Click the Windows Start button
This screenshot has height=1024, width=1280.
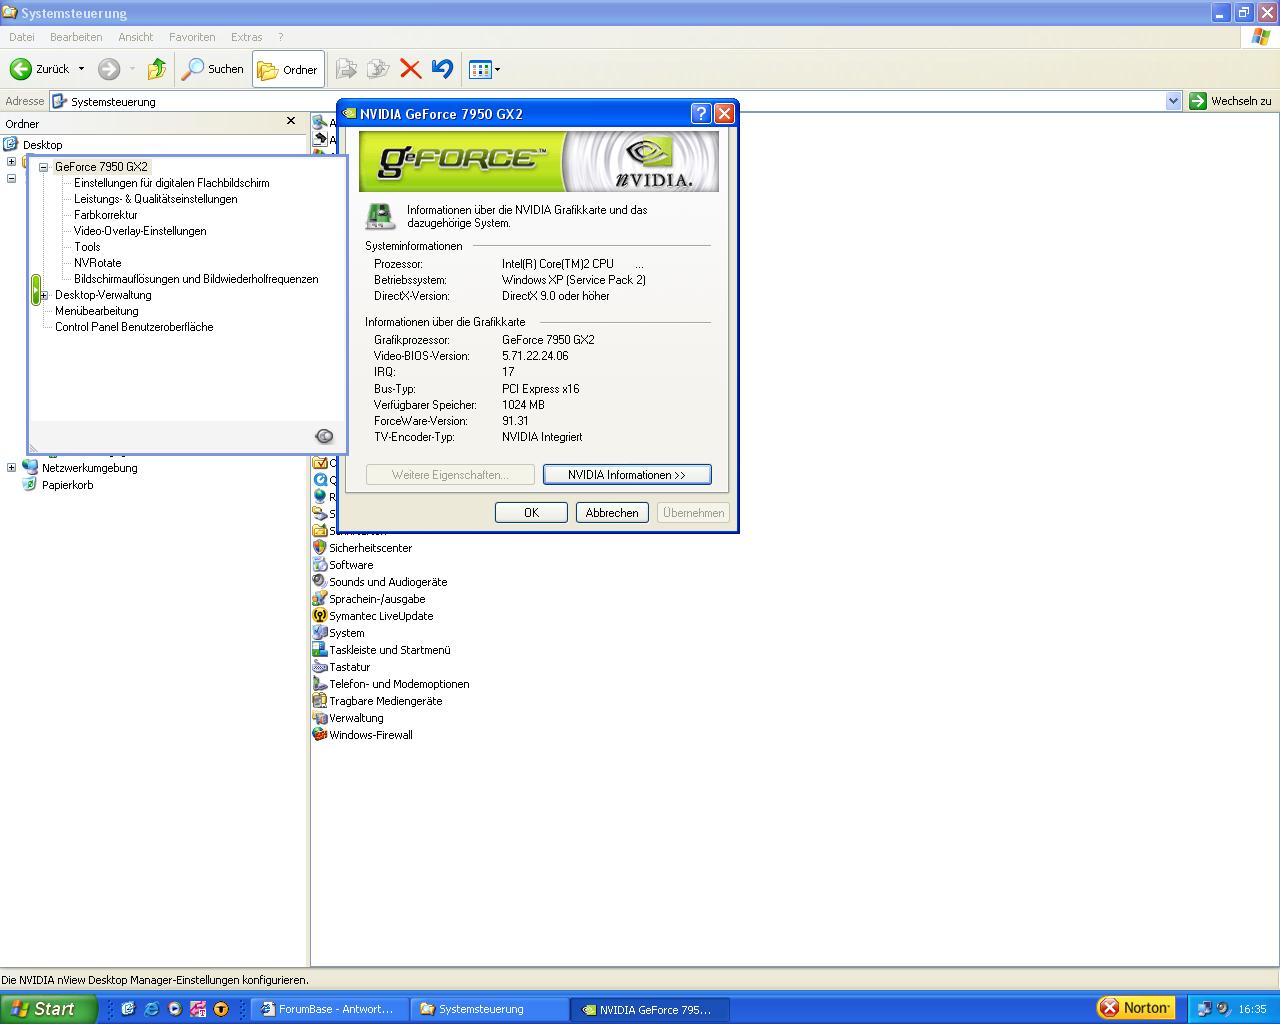click(48, 1009)
